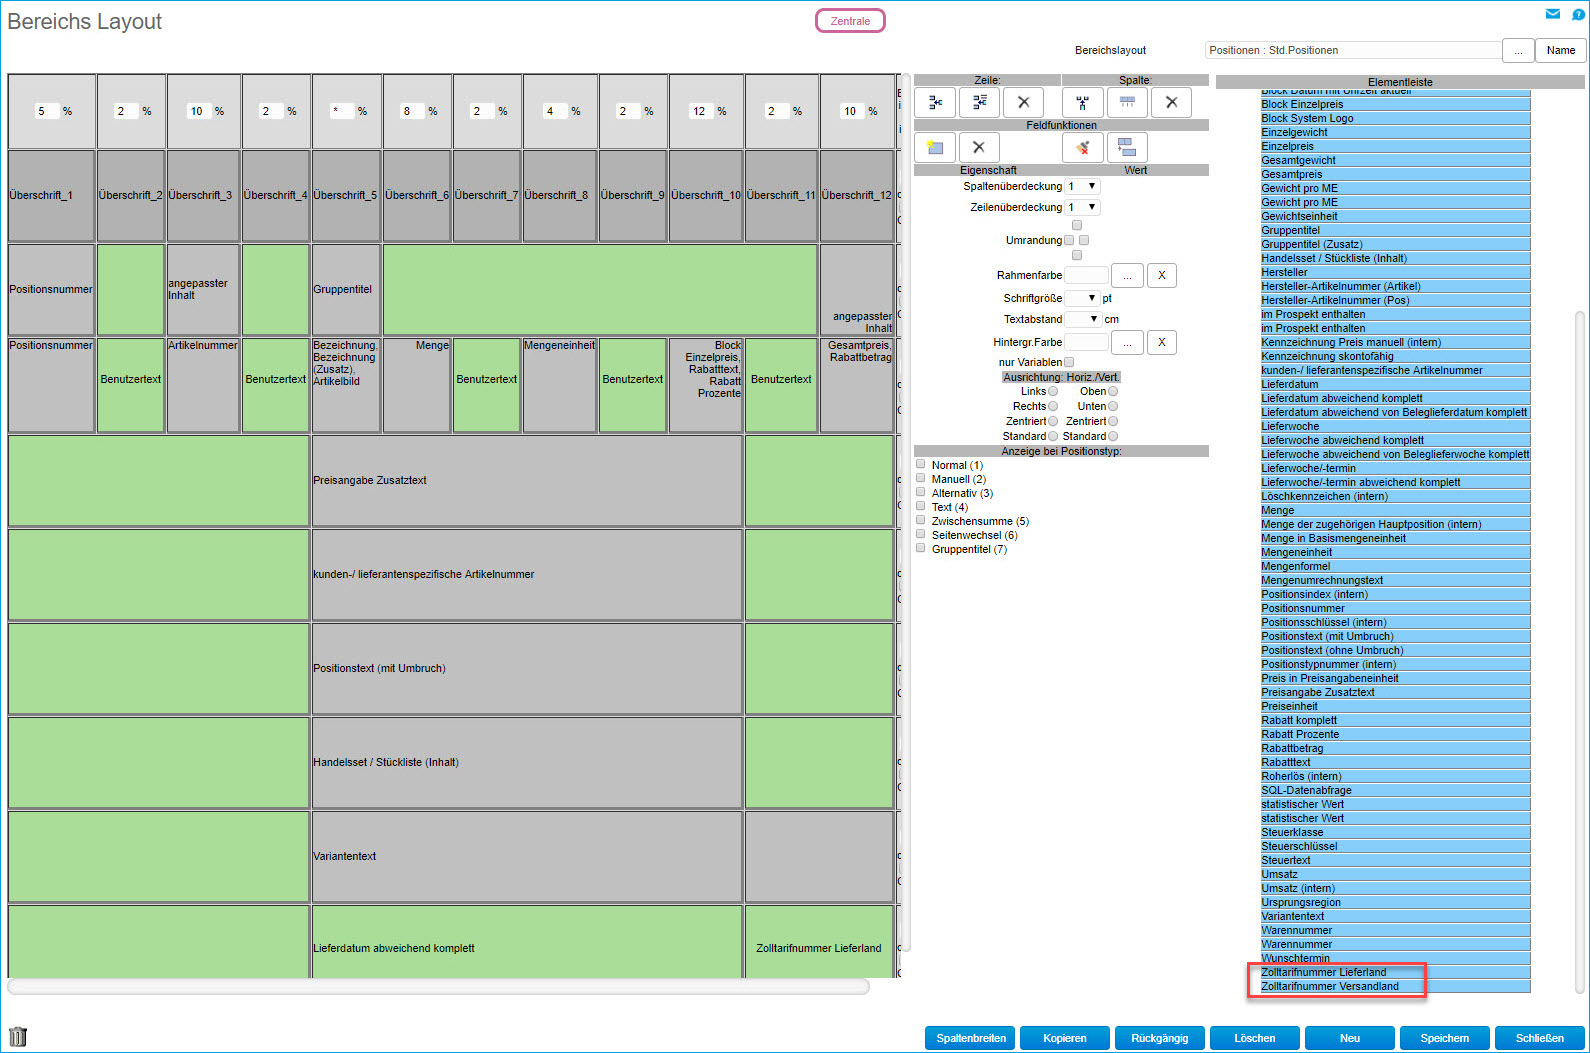Open the mail envelope icon
Image resolution: width=1590 pixels, height=1053 pixels.
[x=1553, y=14]
